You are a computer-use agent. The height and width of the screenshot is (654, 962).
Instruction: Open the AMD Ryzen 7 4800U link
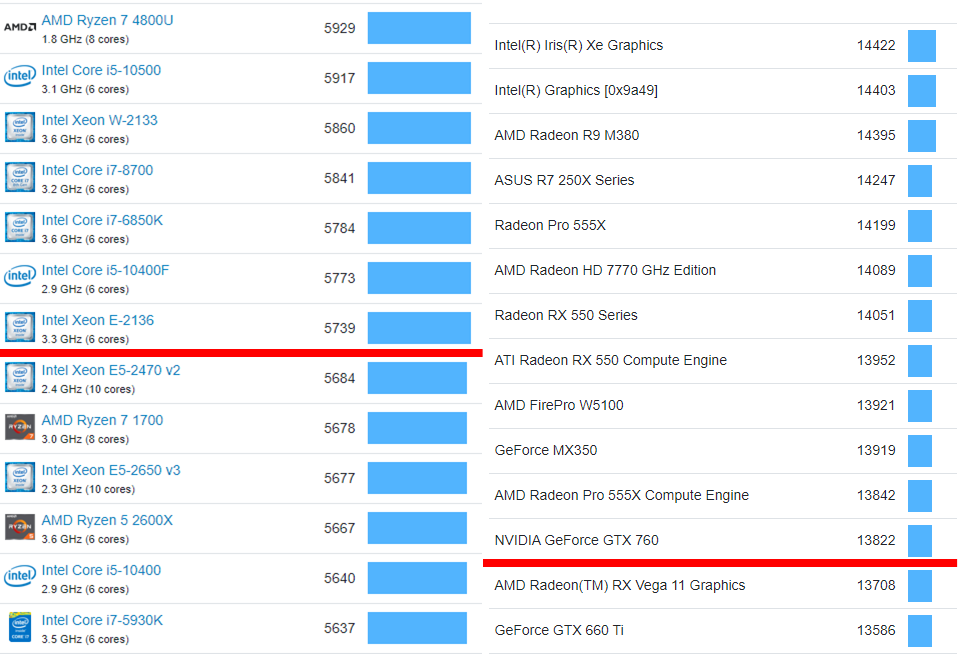pyautogui.click(x=107, y=20)
